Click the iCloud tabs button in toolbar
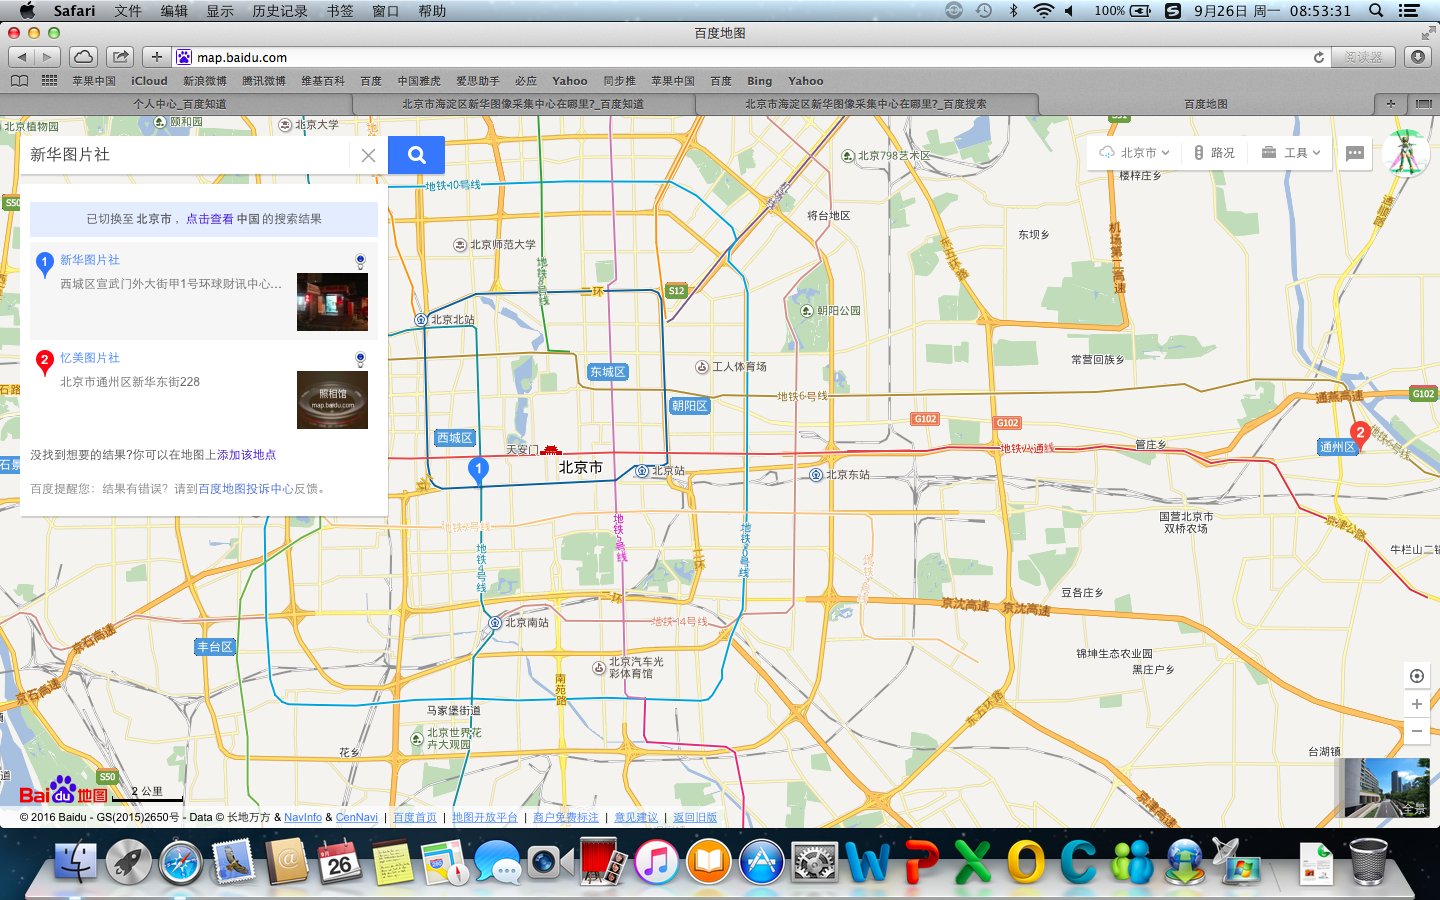The width and height of the screenshot is (1440, 900). (84, 57)
